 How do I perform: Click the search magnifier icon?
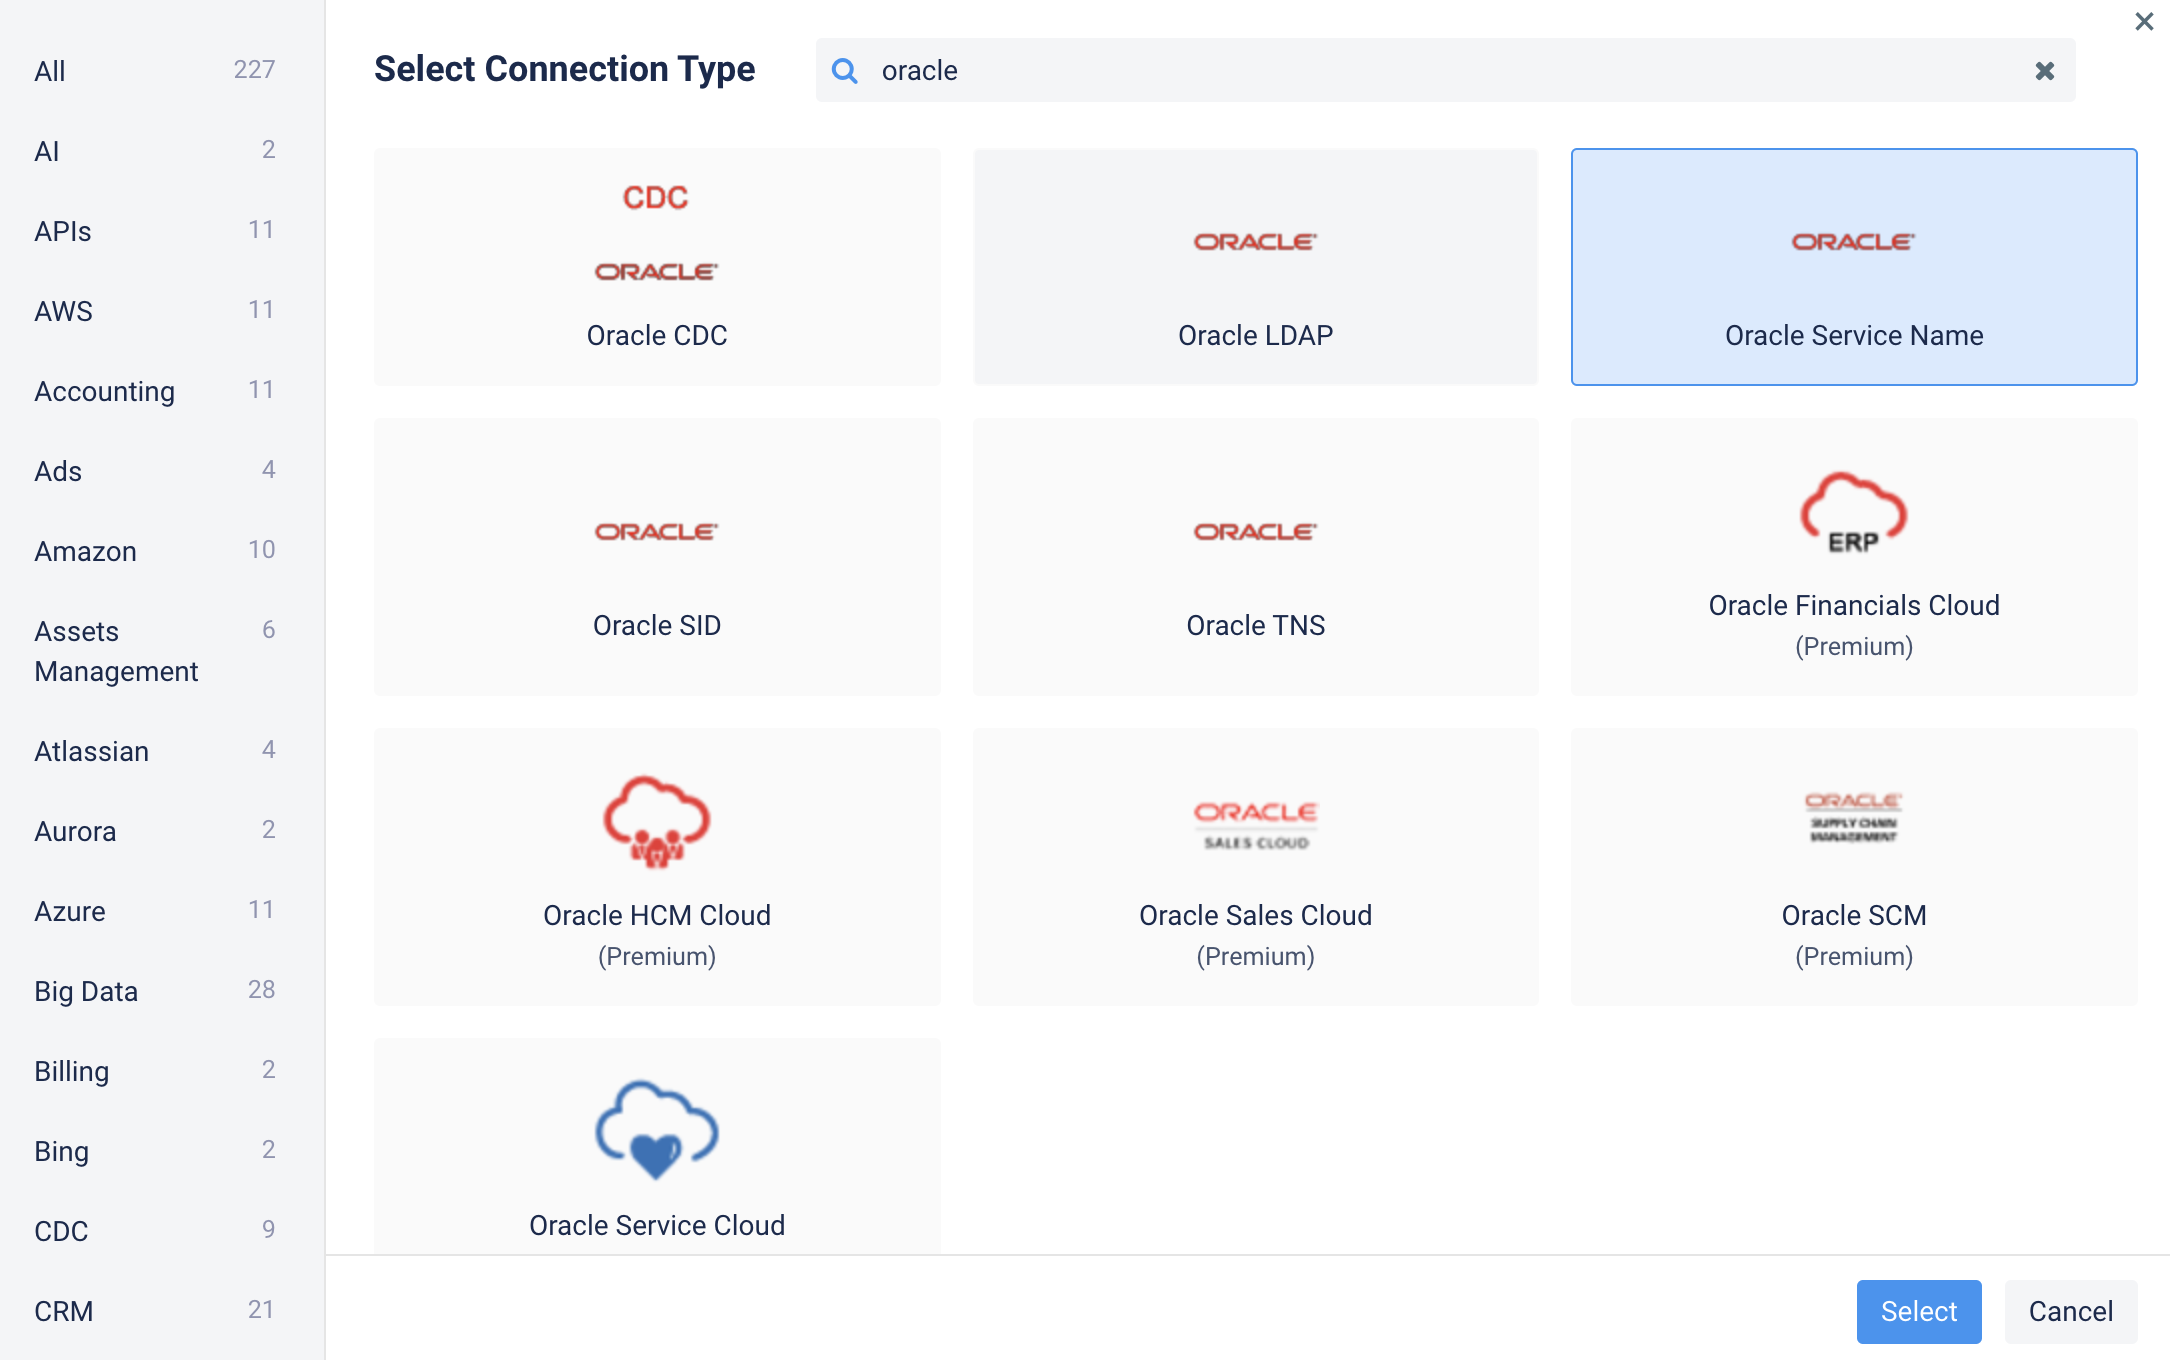point(845,71)
